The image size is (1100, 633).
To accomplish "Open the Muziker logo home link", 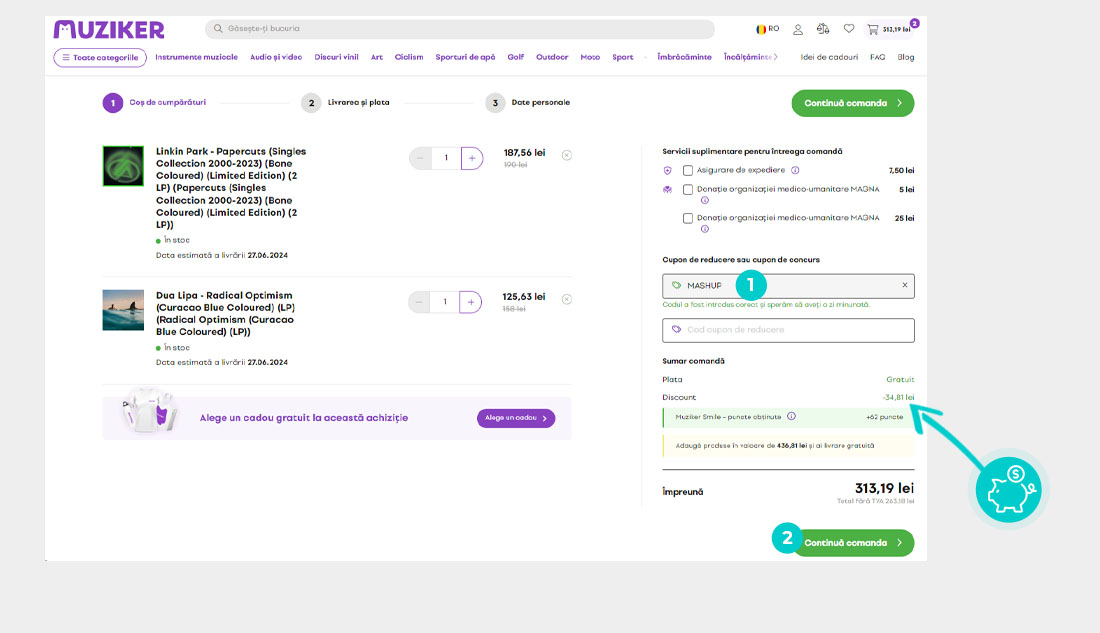I will (109, 29).
